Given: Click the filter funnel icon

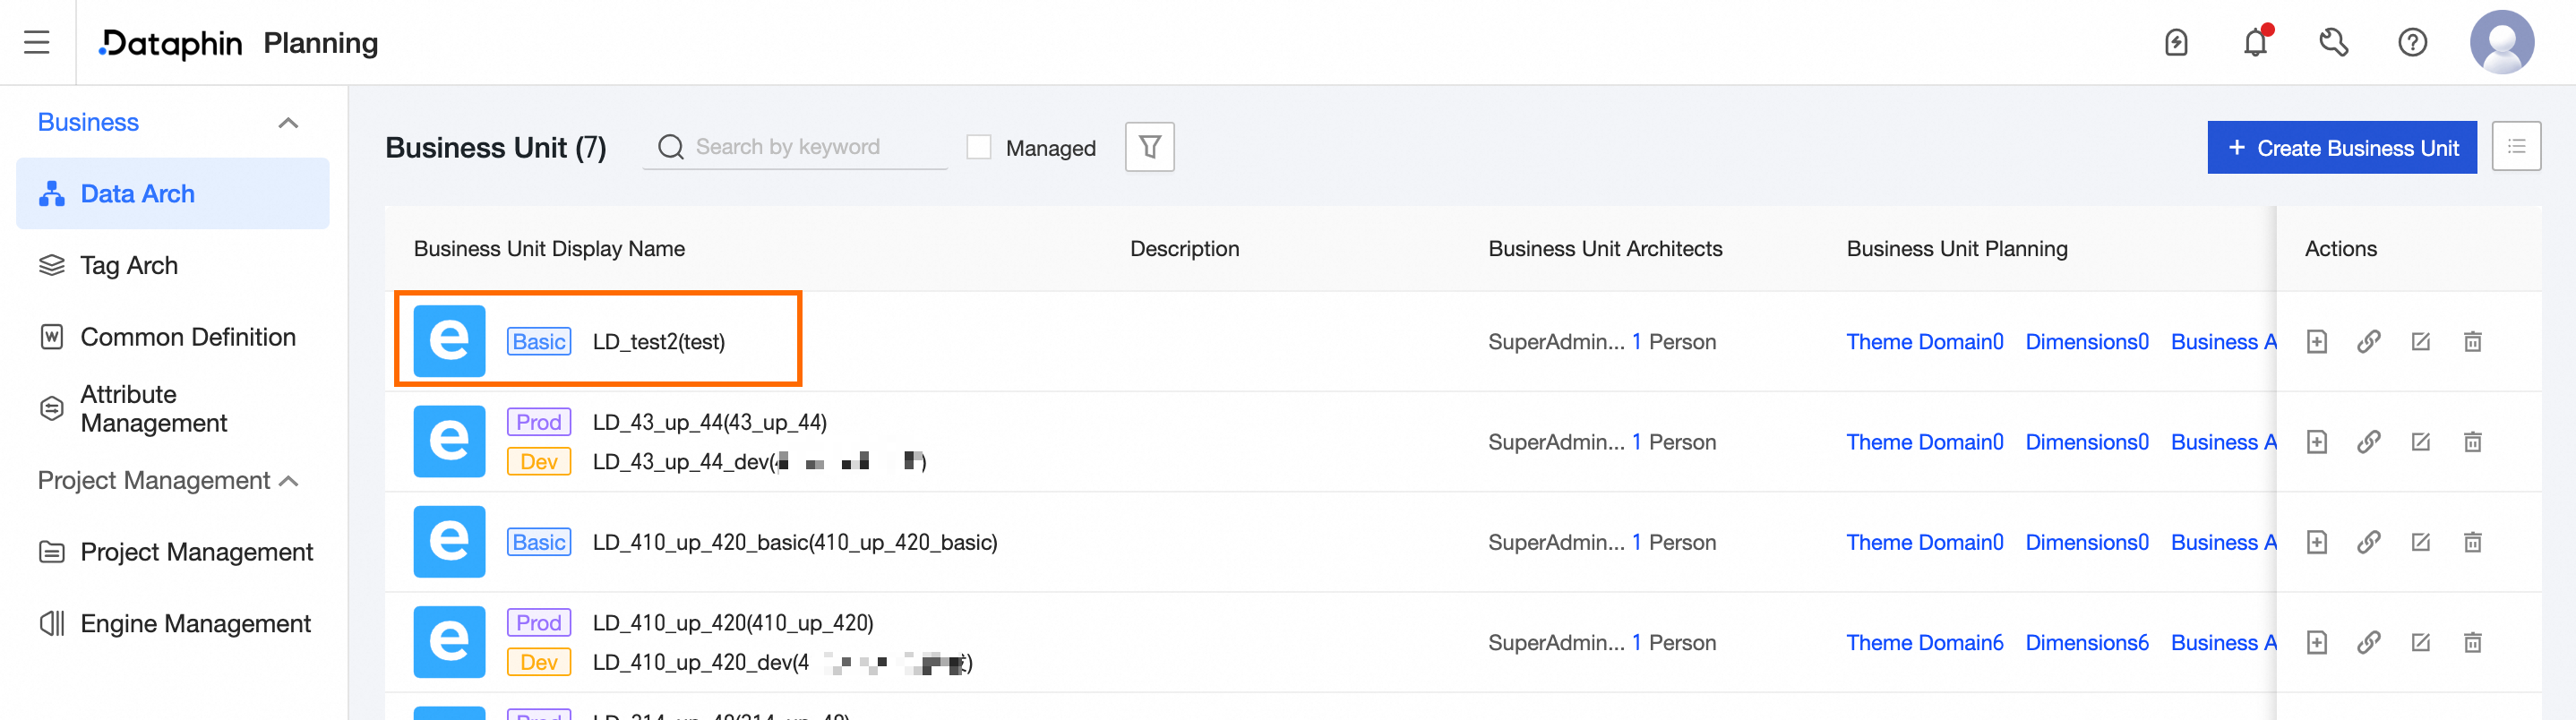Looking at the screenshot, I should coord(1150,147).
